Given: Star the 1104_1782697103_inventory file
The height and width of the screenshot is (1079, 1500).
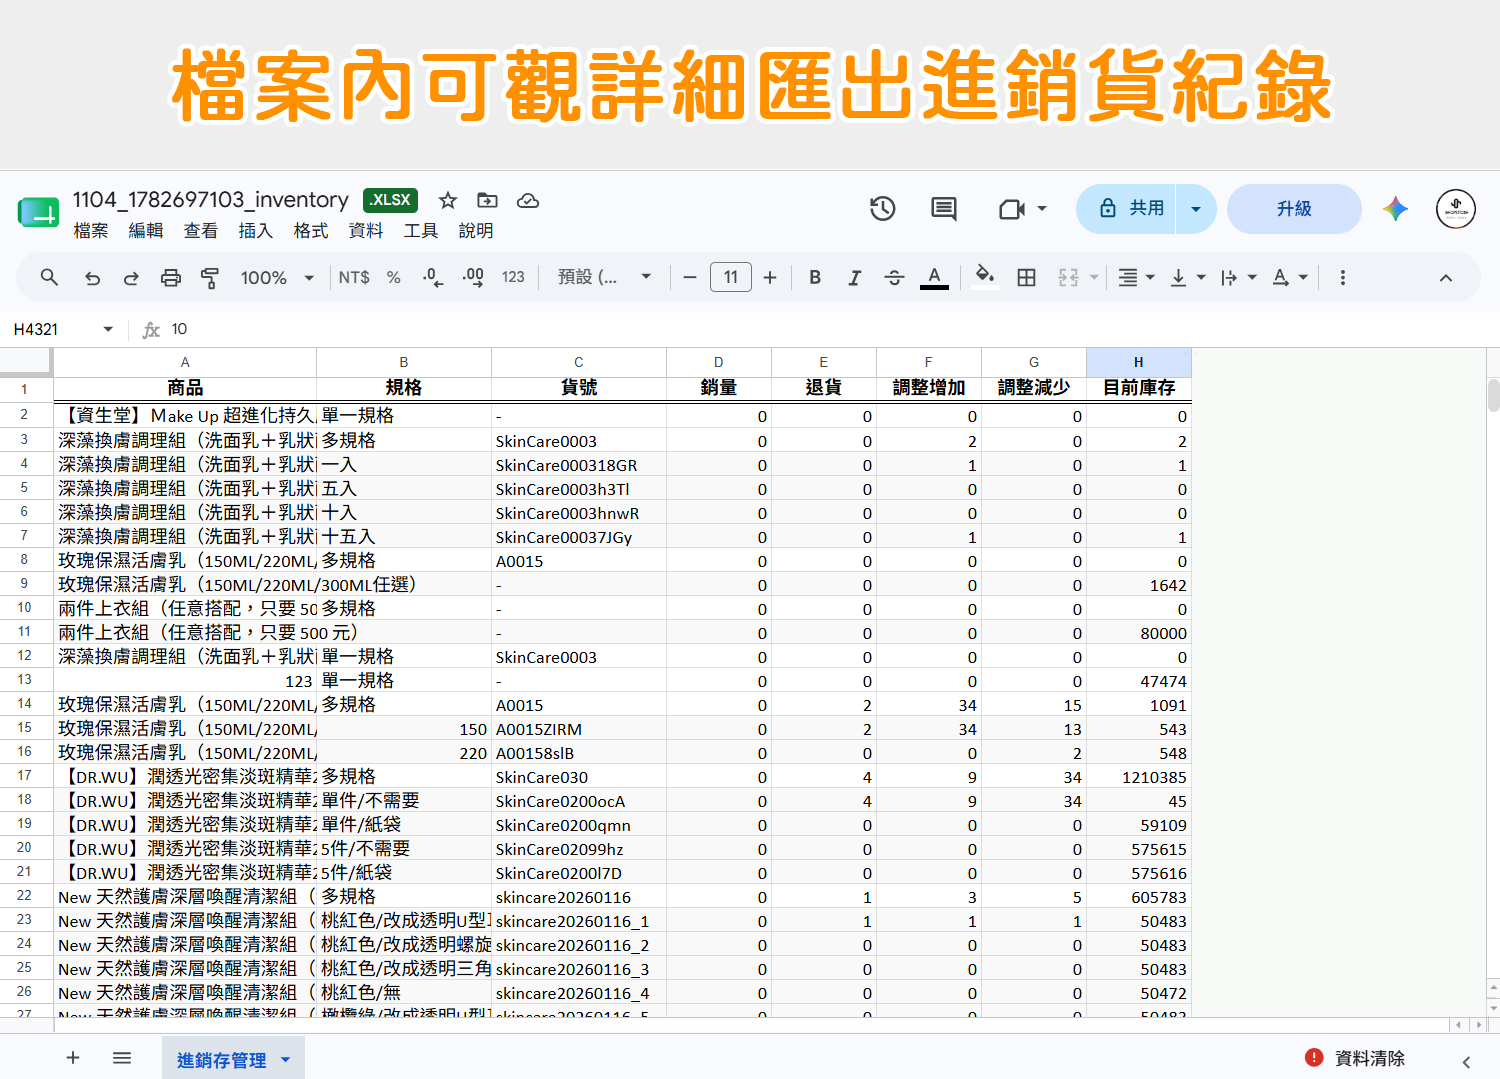Looking at the screenshot, I should click(448, 200).
